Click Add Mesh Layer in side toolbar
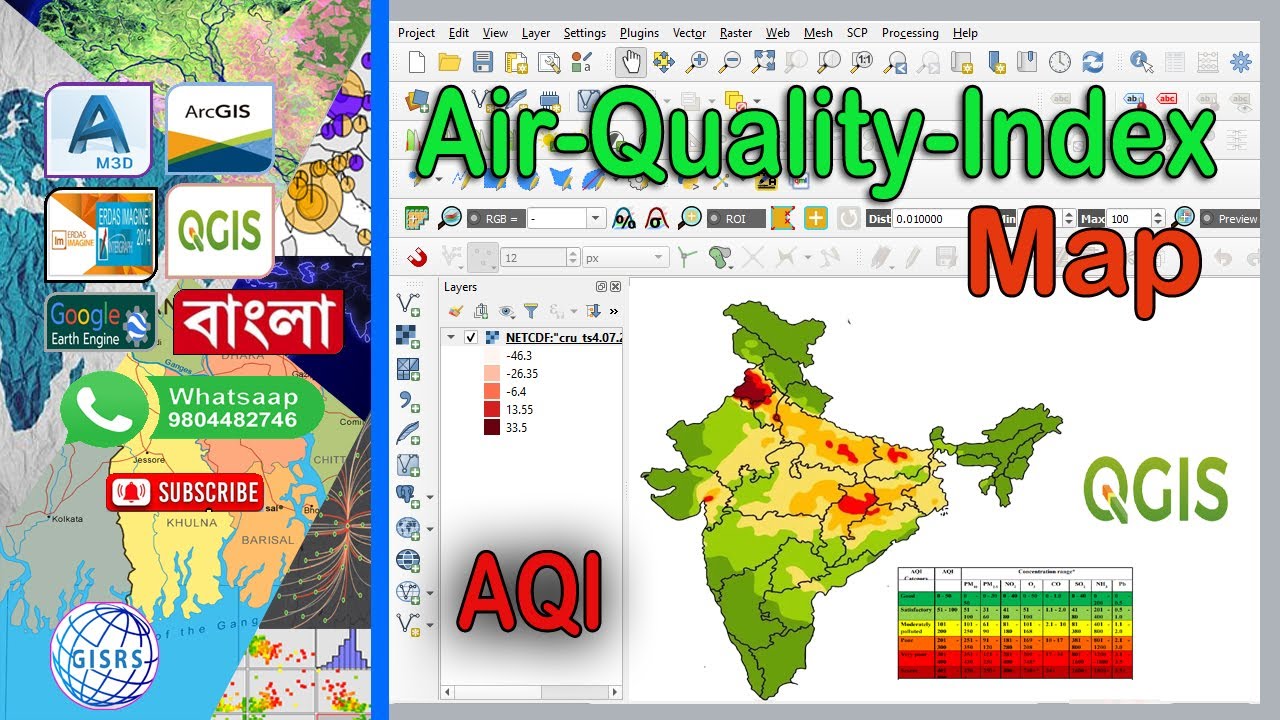This screenshot has width=1280, height=720. (x=408, y=369)
